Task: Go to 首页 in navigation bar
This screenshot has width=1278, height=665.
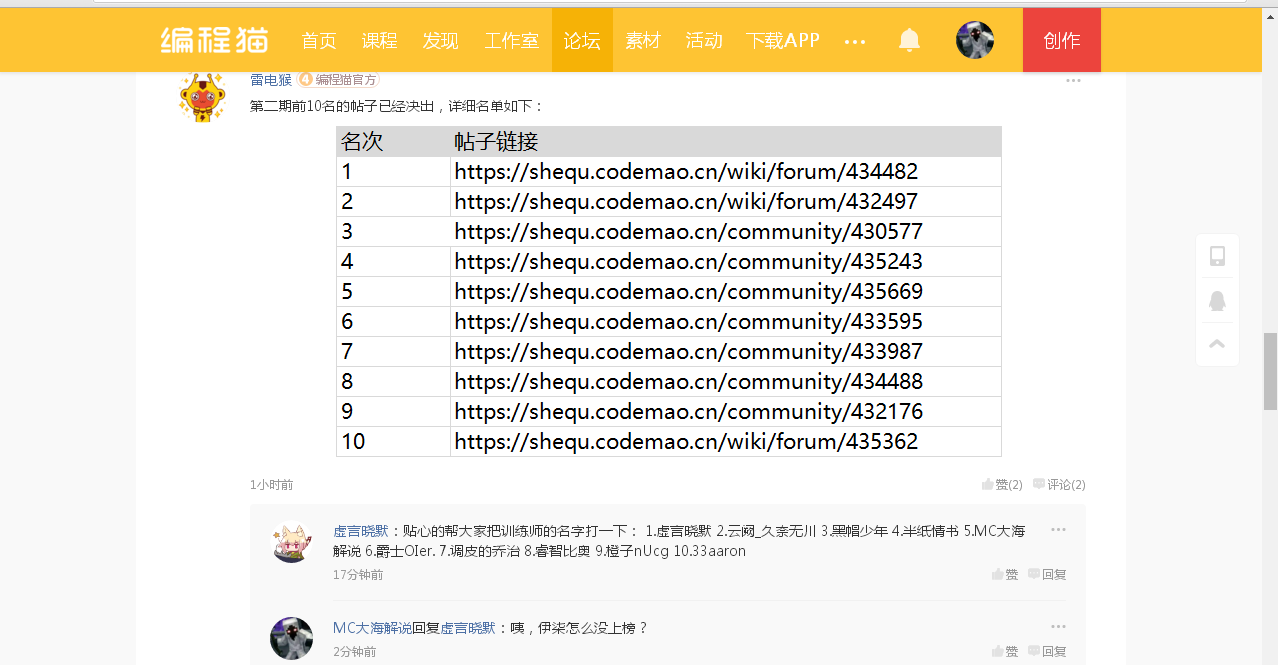Action: click(319, 40)
